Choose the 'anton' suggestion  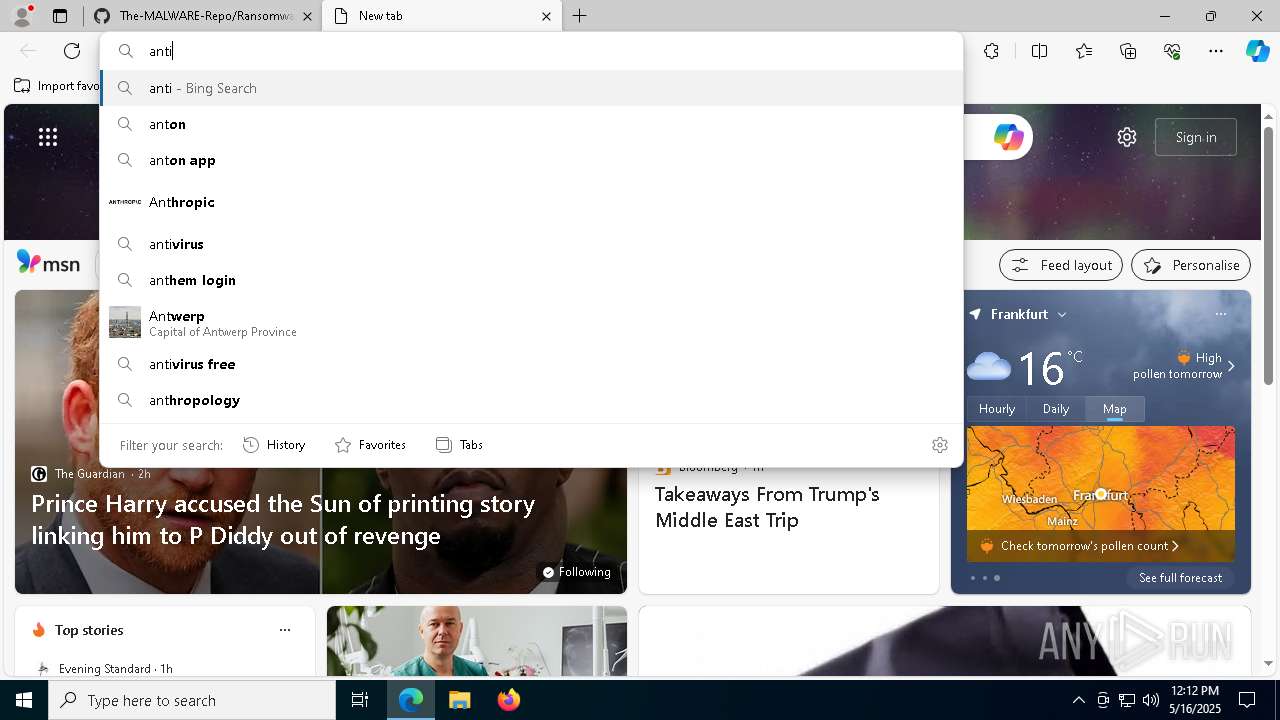tap(532, 124)
